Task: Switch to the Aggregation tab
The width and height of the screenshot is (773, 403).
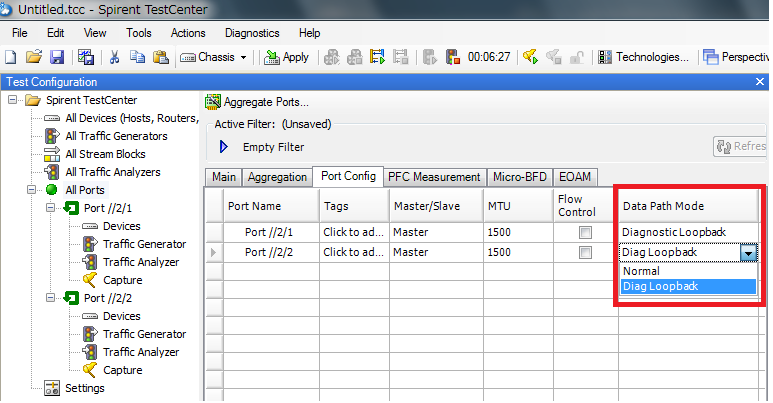Action: (x=277, y=177)
